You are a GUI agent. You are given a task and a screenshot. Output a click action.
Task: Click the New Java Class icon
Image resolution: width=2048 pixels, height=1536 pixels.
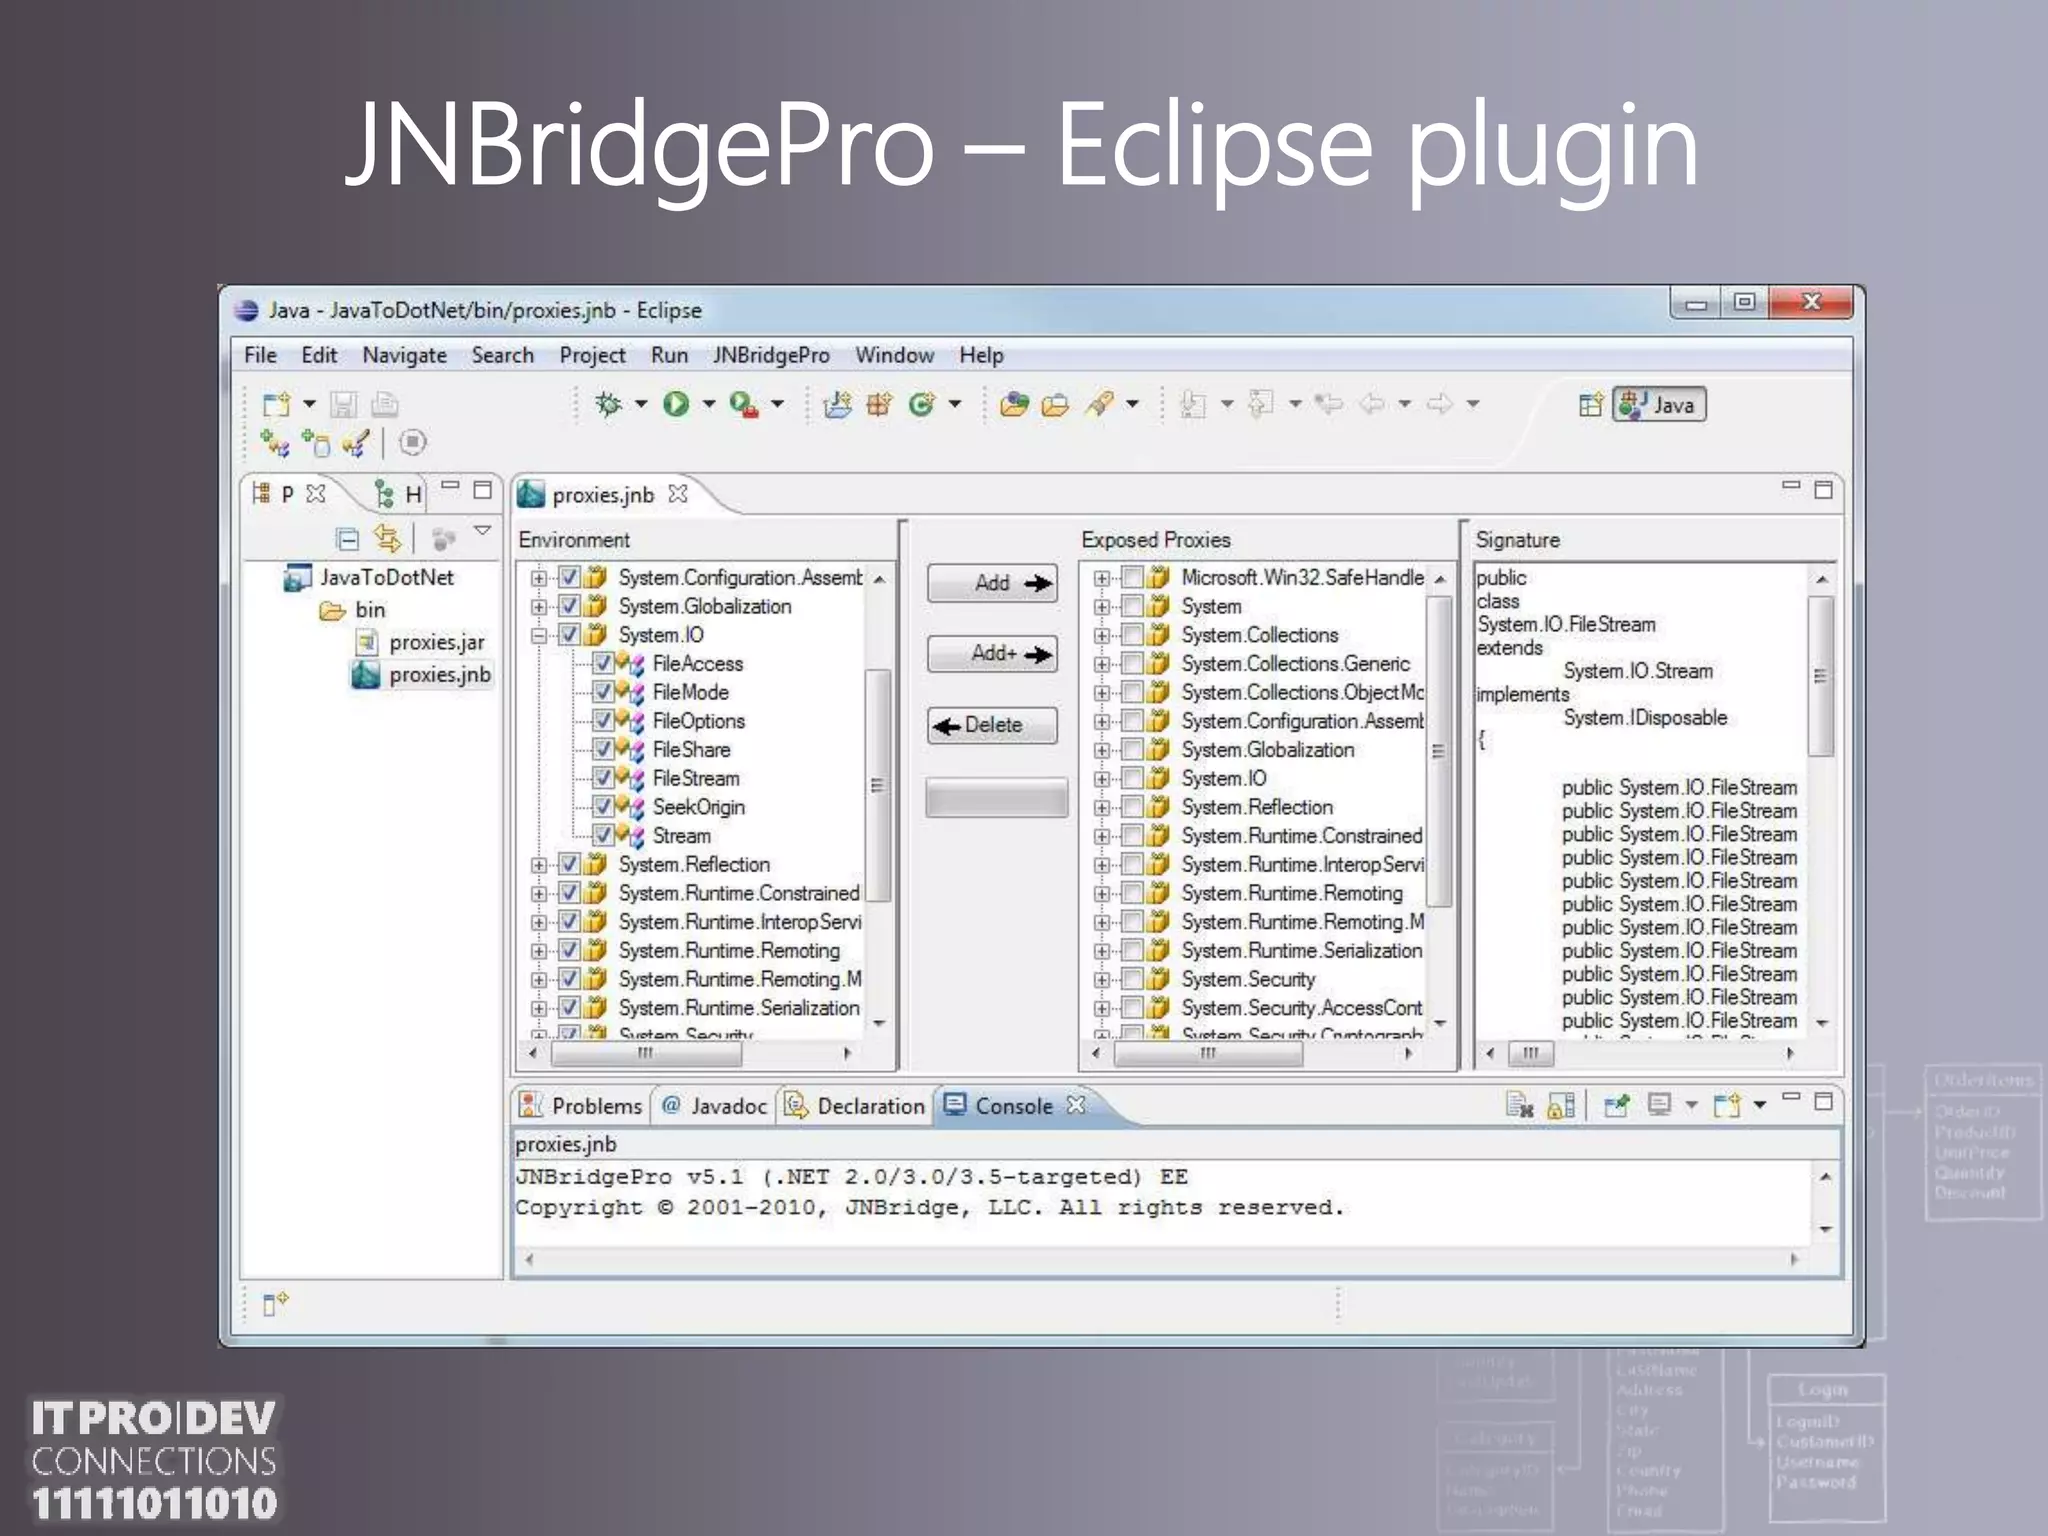921,404
